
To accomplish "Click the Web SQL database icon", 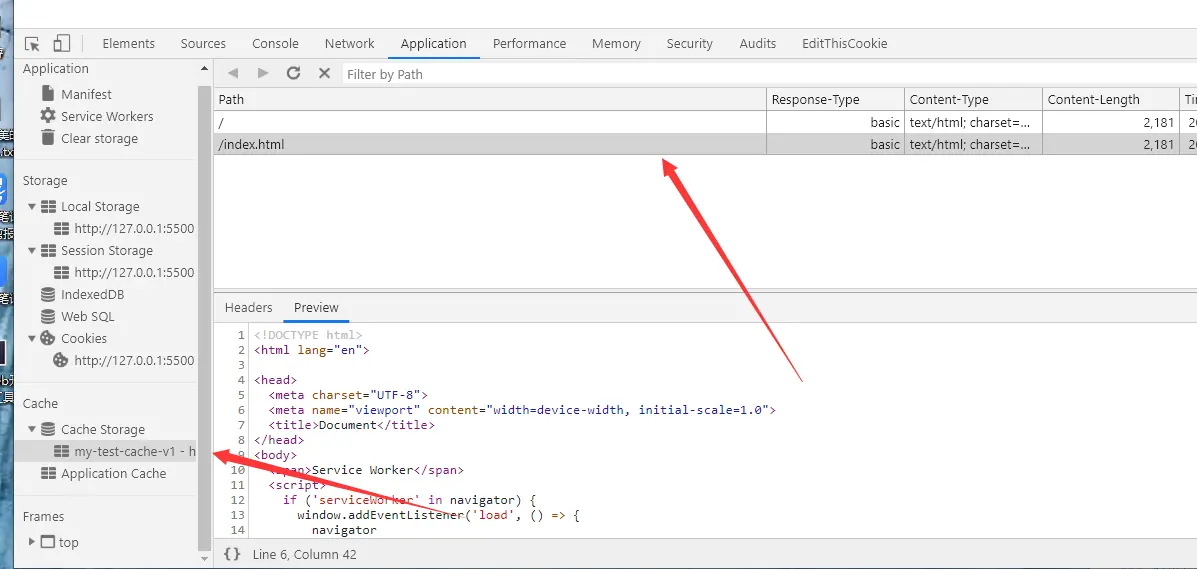I will tap(48, 316).
